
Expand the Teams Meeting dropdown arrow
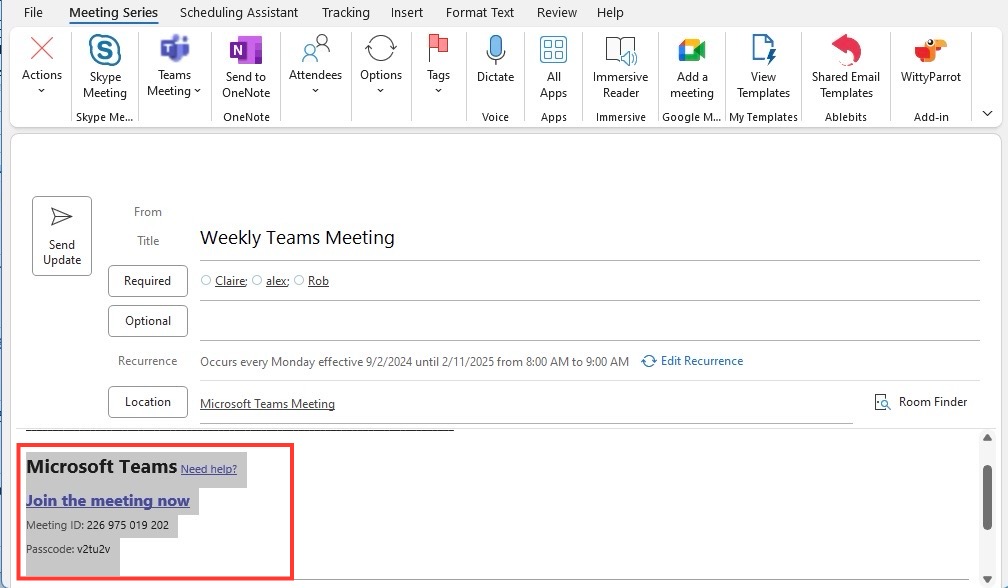point(197,91)
